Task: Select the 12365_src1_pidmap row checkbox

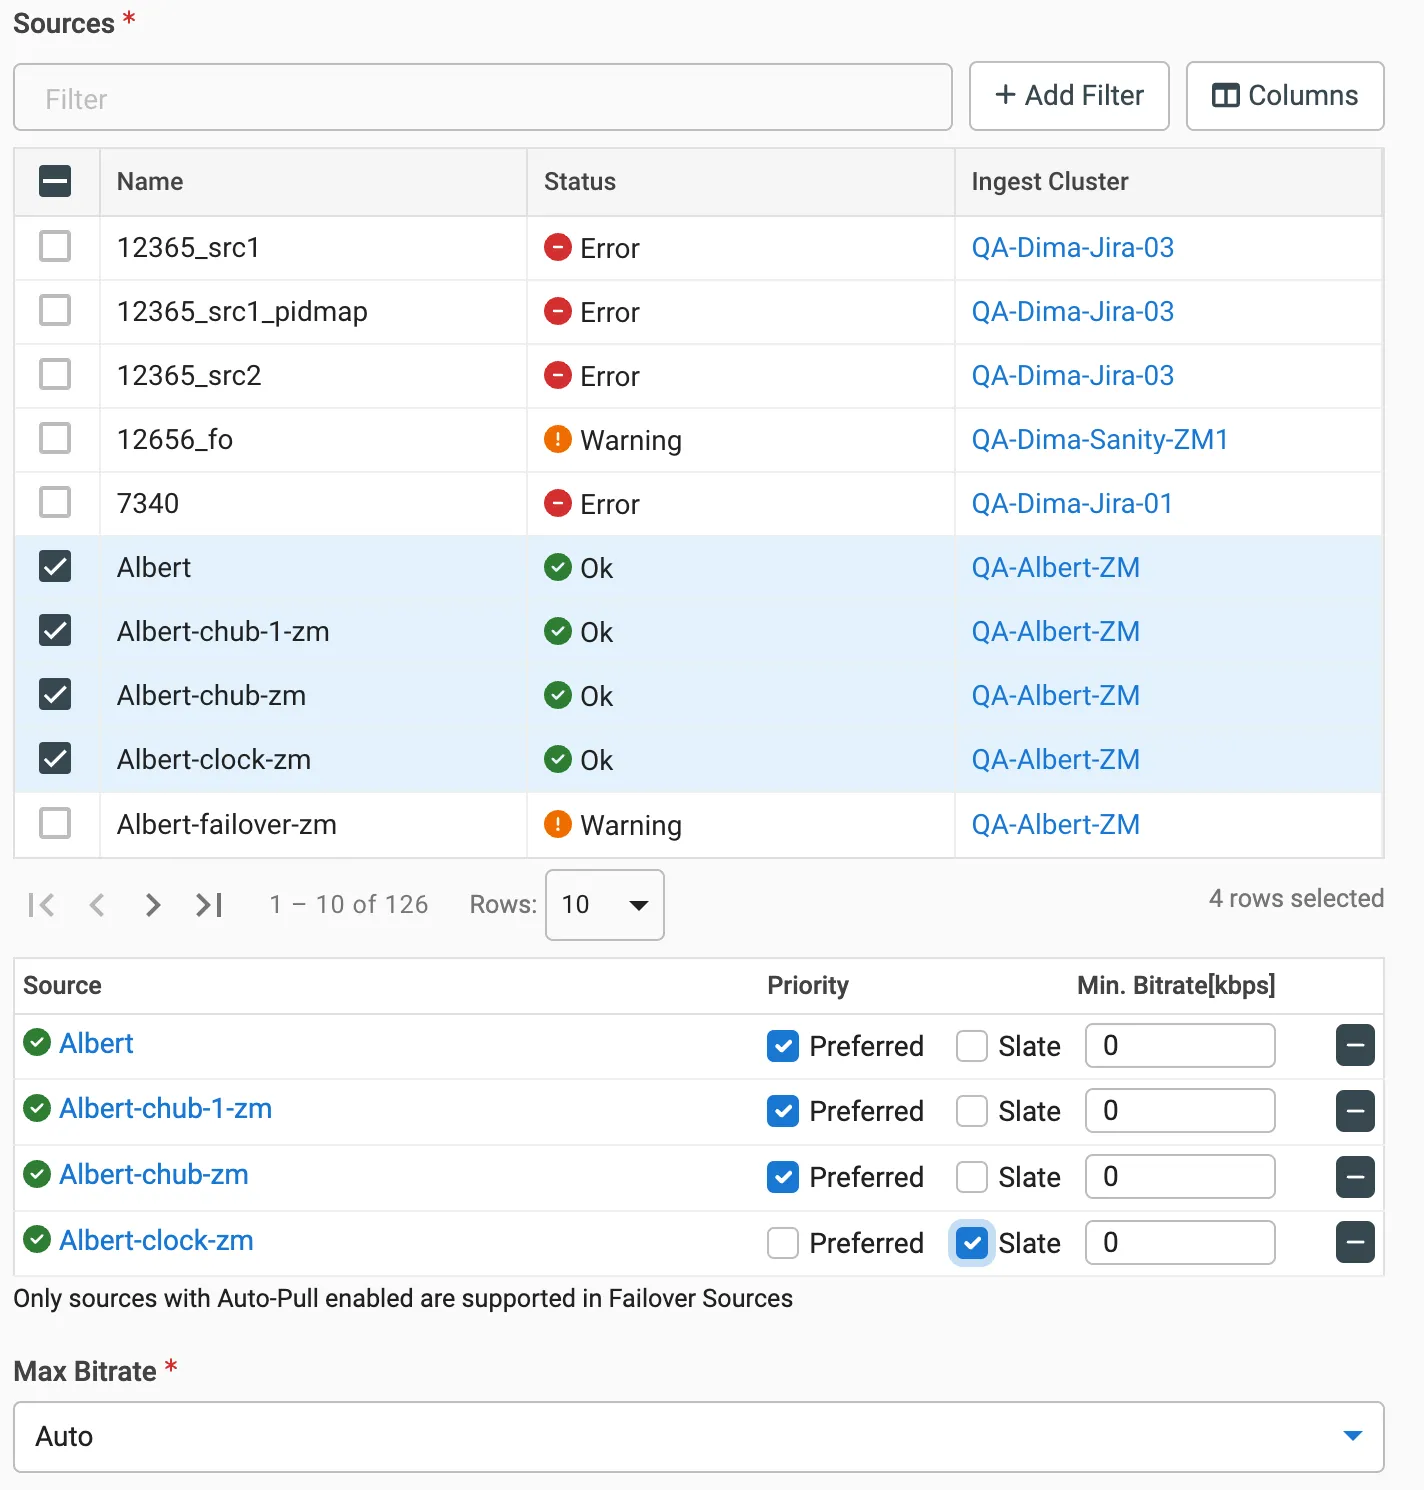Action: click(x=55, y=310)
